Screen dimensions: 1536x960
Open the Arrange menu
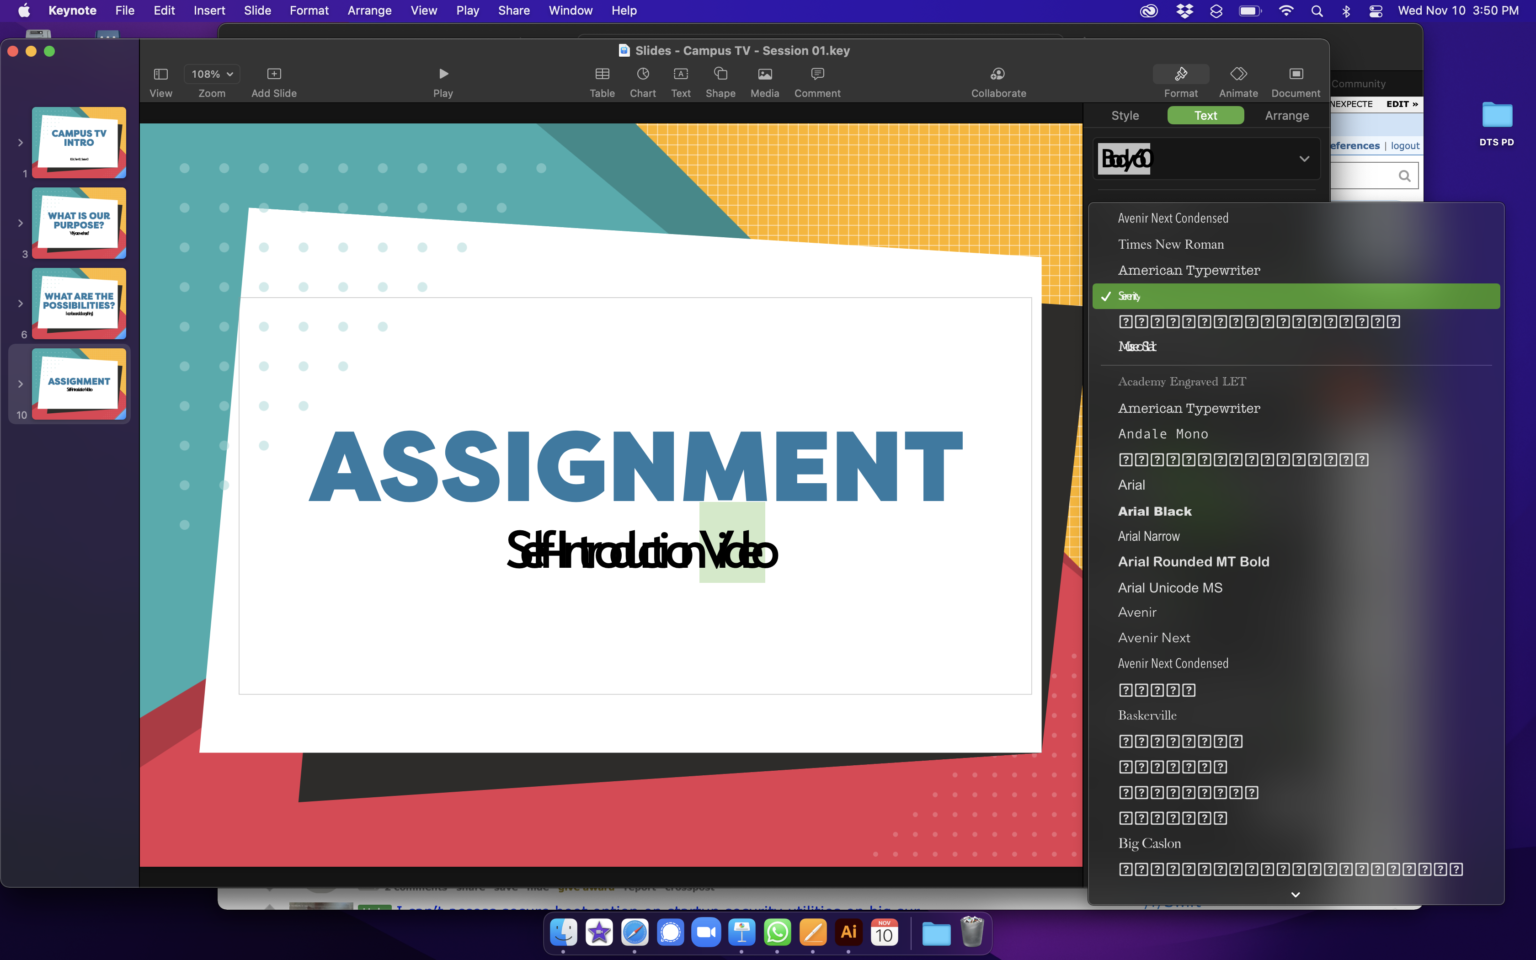[369, 11]
